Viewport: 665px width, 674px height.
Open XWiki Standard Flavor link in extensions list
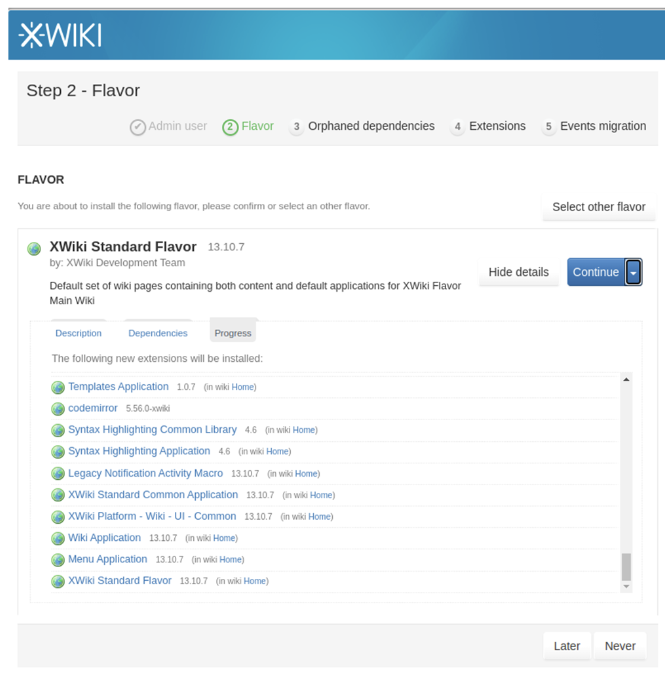(120, 580)
